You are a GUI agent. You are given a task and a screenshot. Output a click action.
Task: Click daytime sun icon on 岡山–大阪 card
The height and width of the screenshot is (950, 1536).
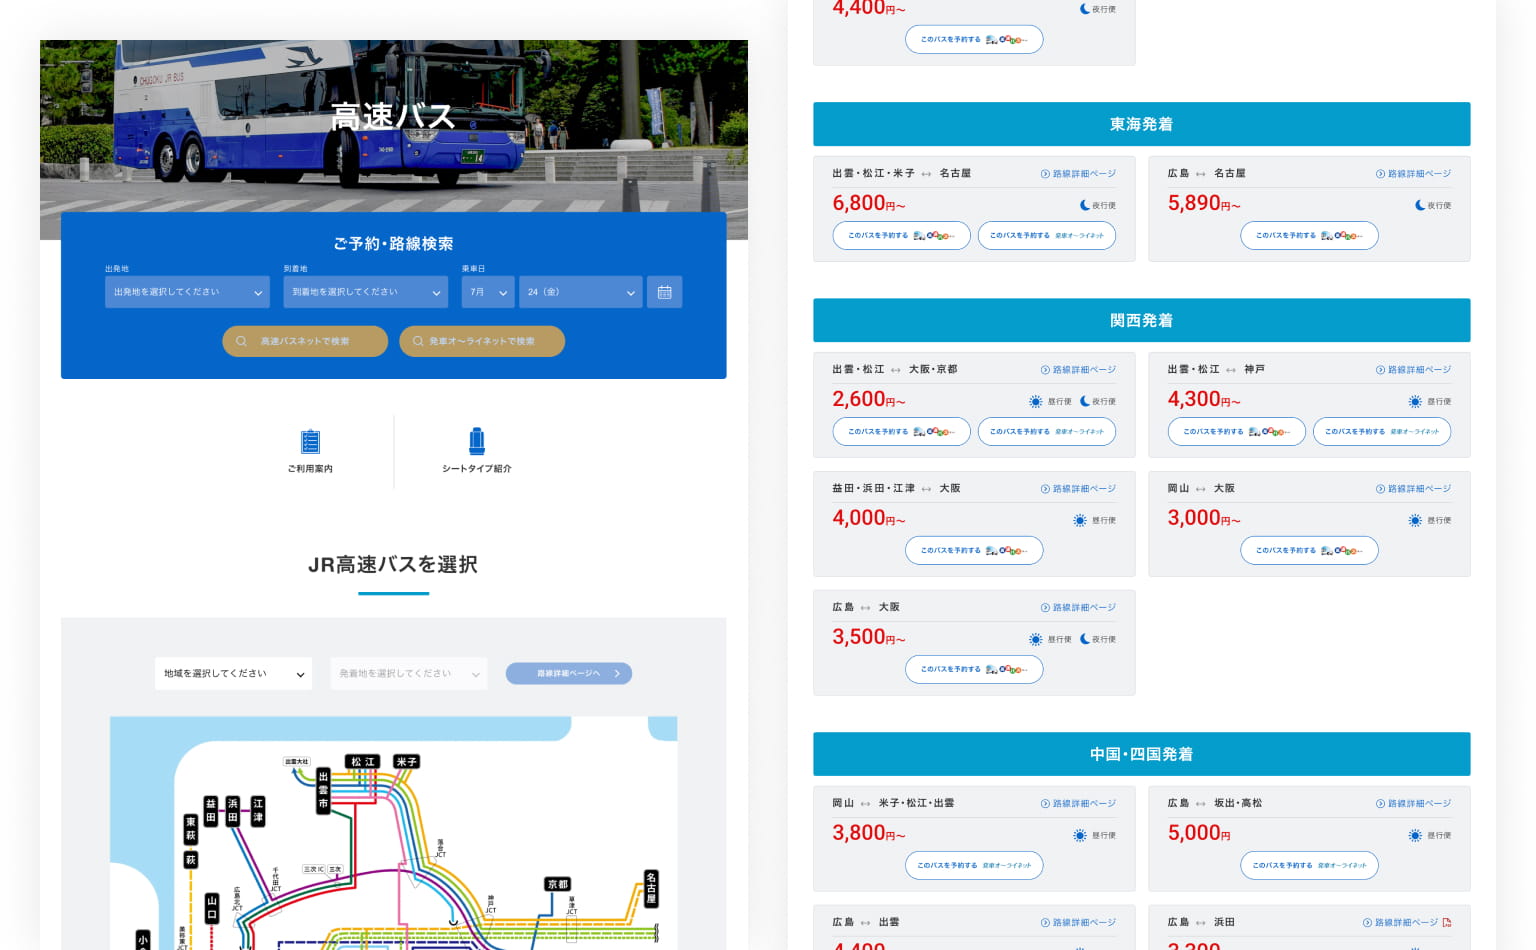click(x=1415, y=520)
